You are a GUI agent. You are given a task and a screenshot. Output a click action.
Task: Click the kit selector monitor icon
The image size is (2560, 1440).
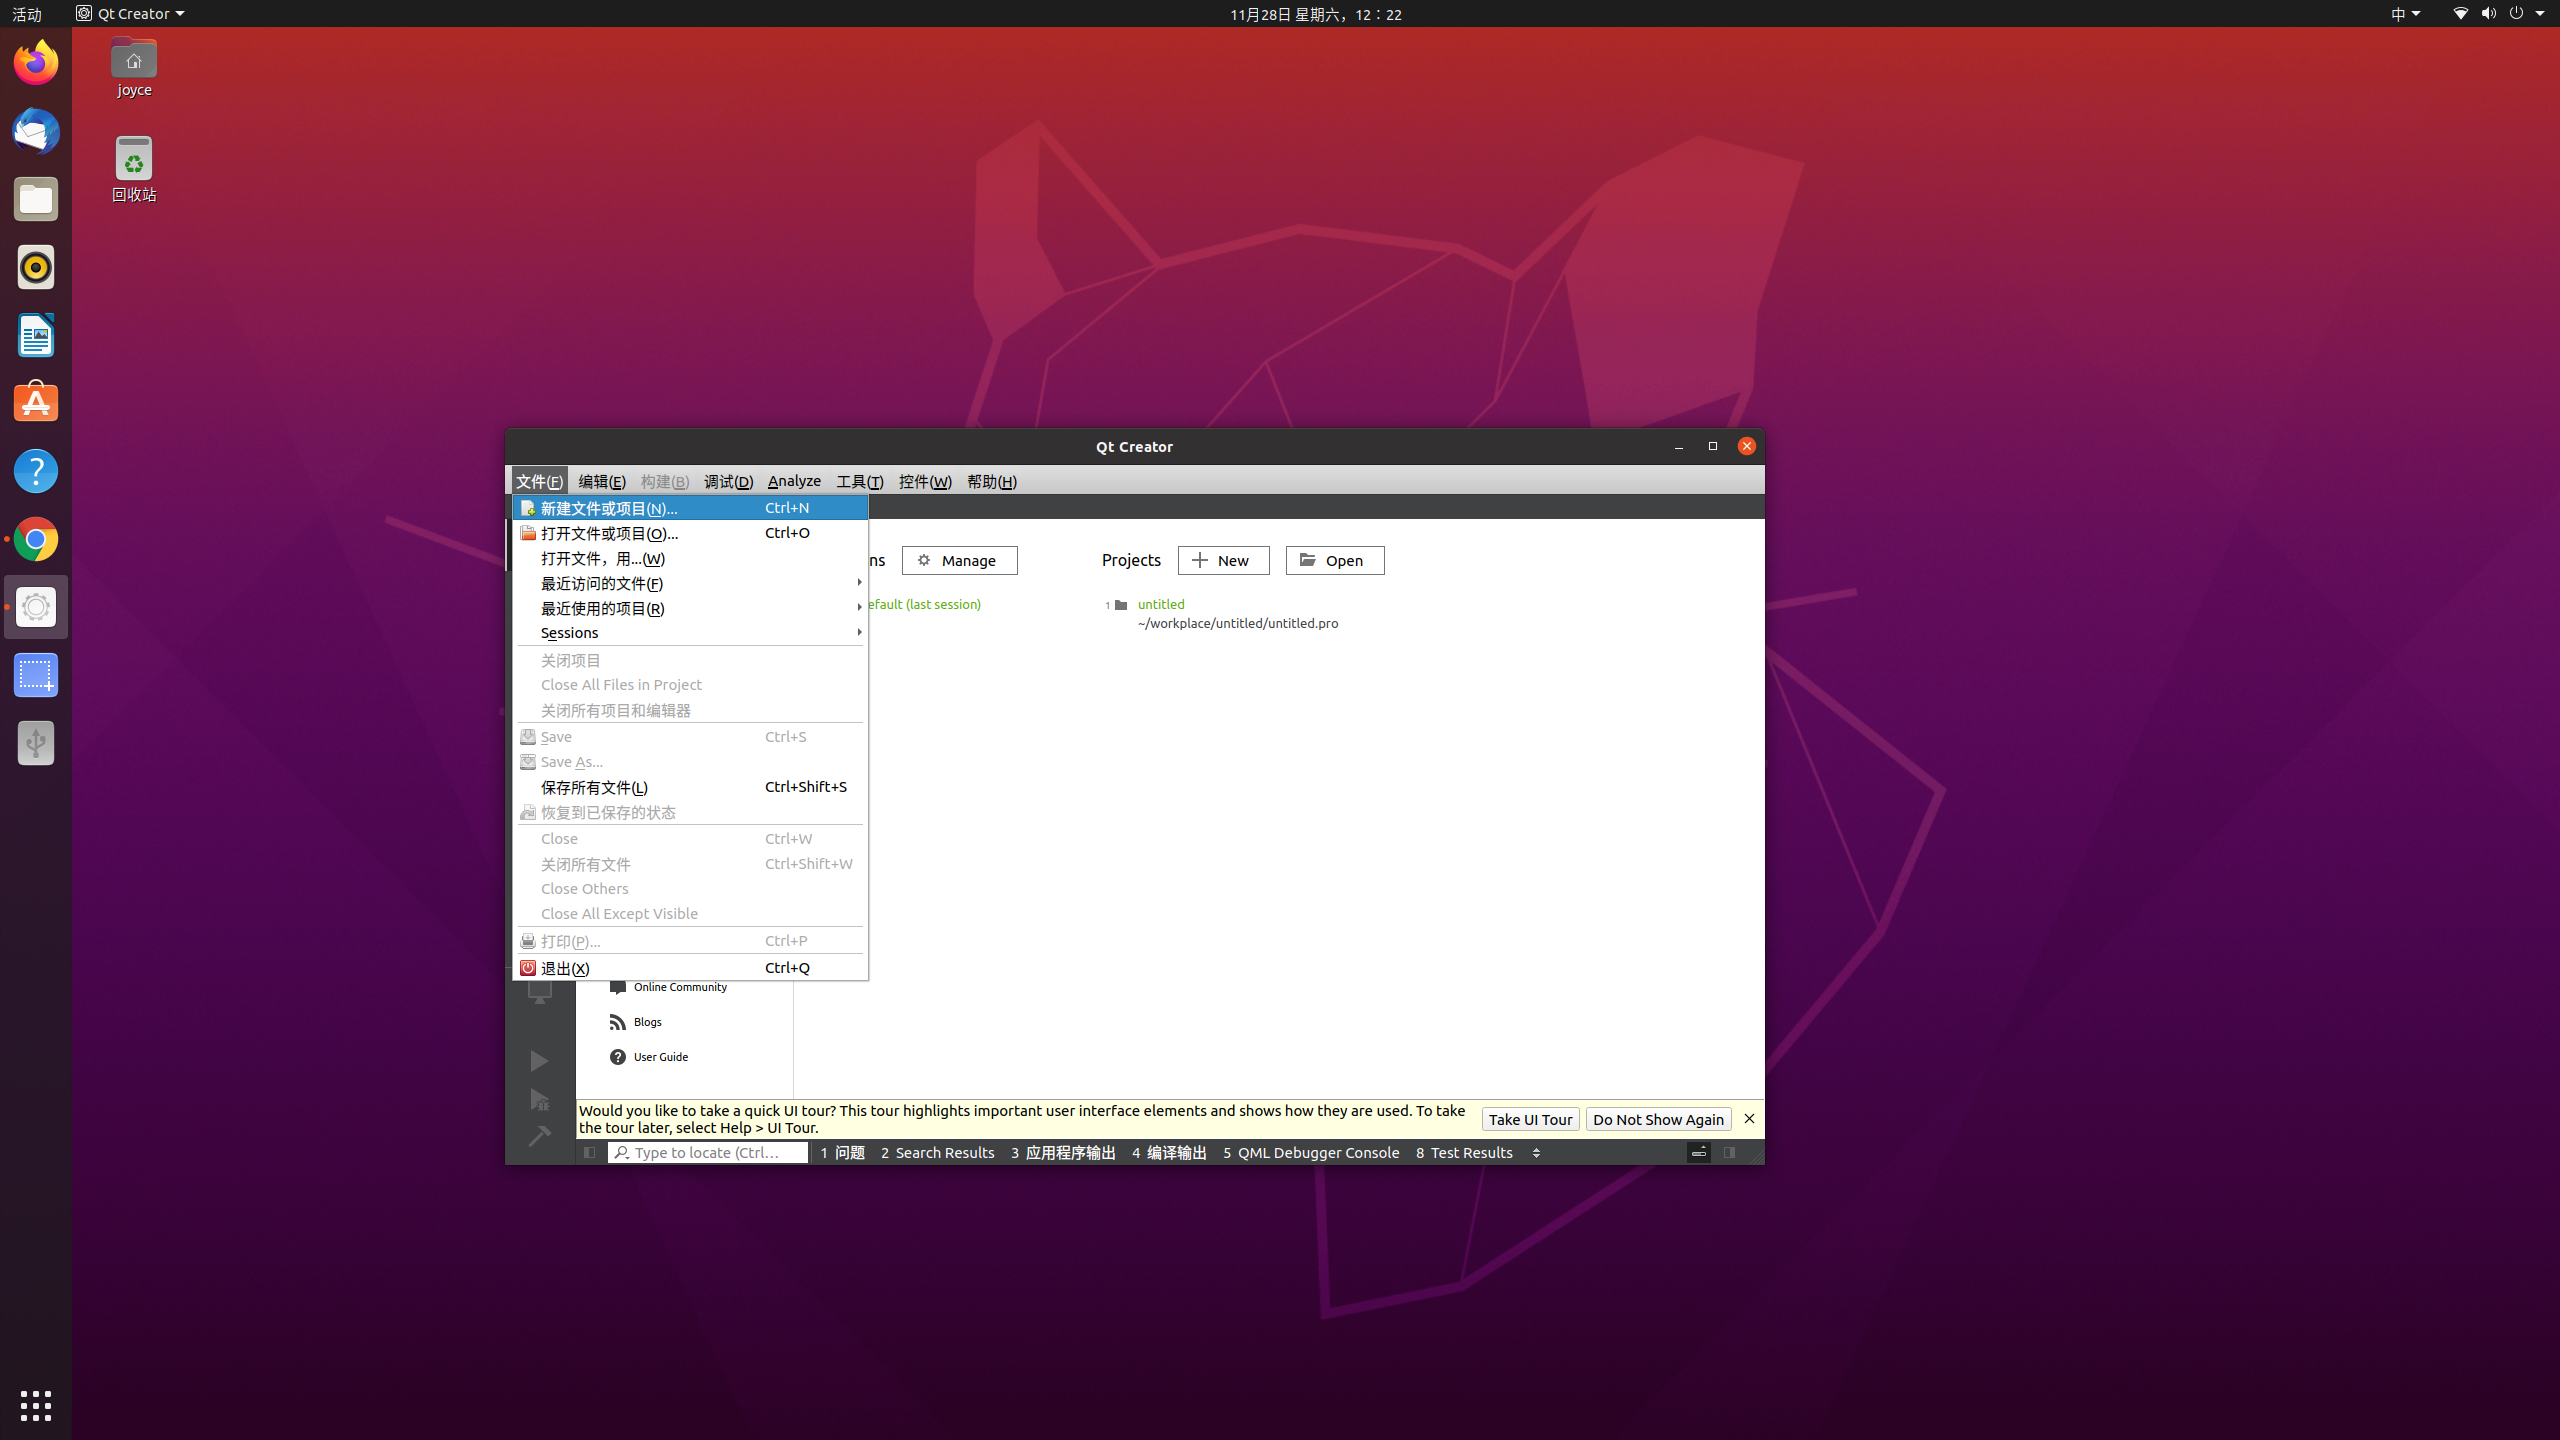pyautogui.click(x=539, y=992)
